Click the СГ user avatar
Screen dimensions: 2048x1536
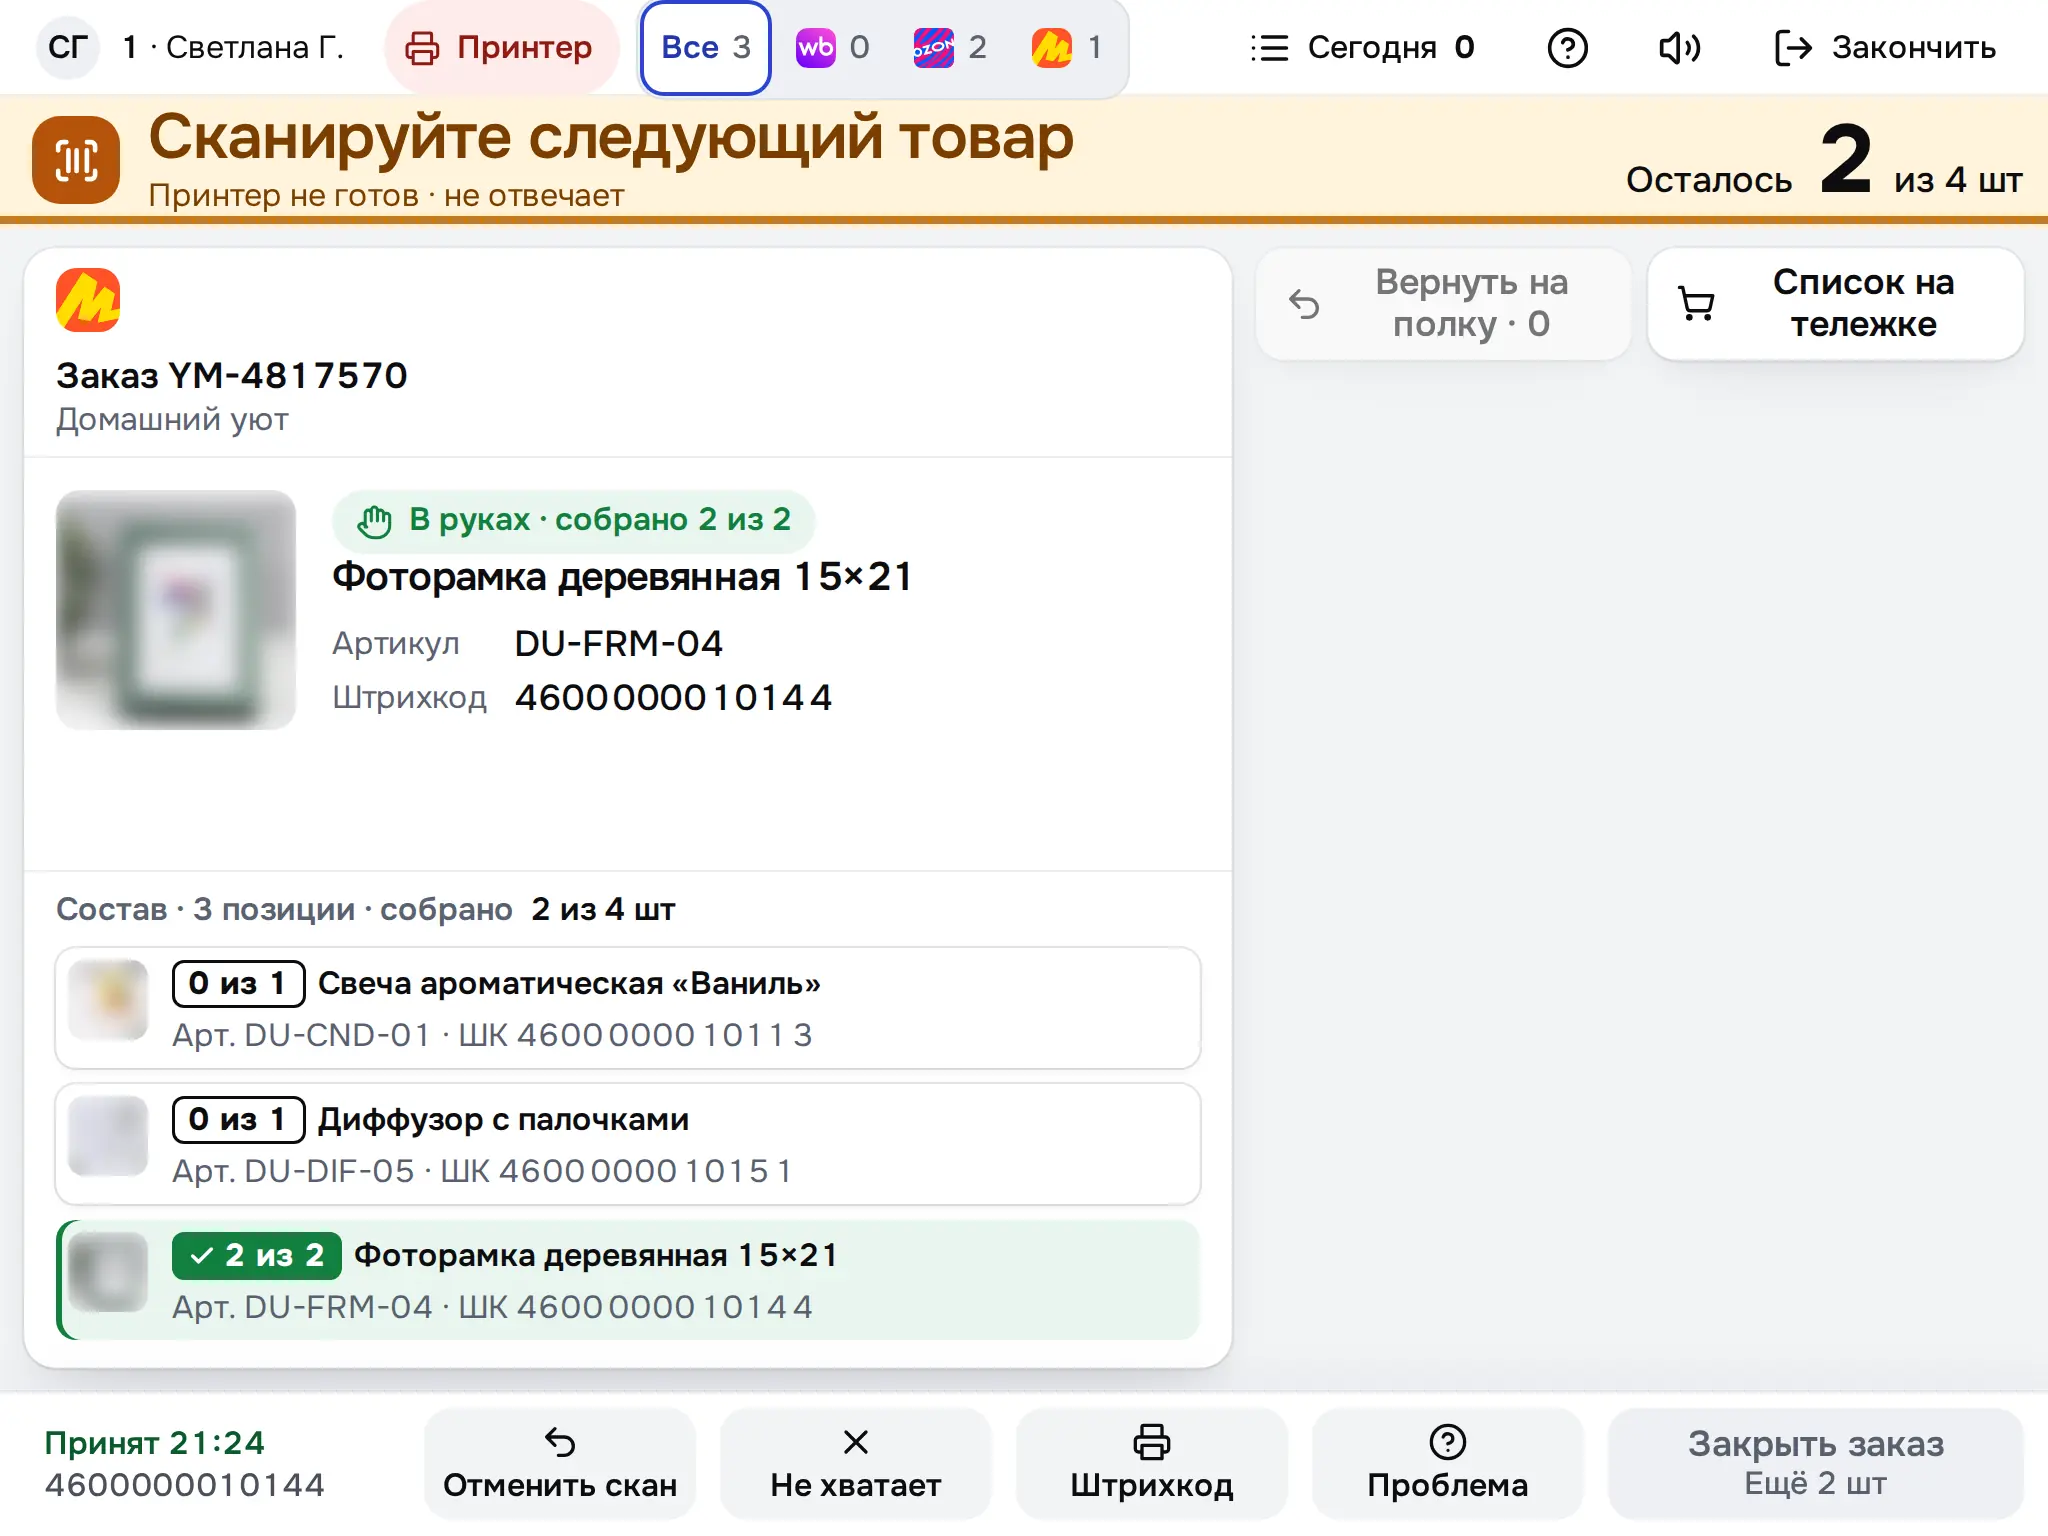68,47
